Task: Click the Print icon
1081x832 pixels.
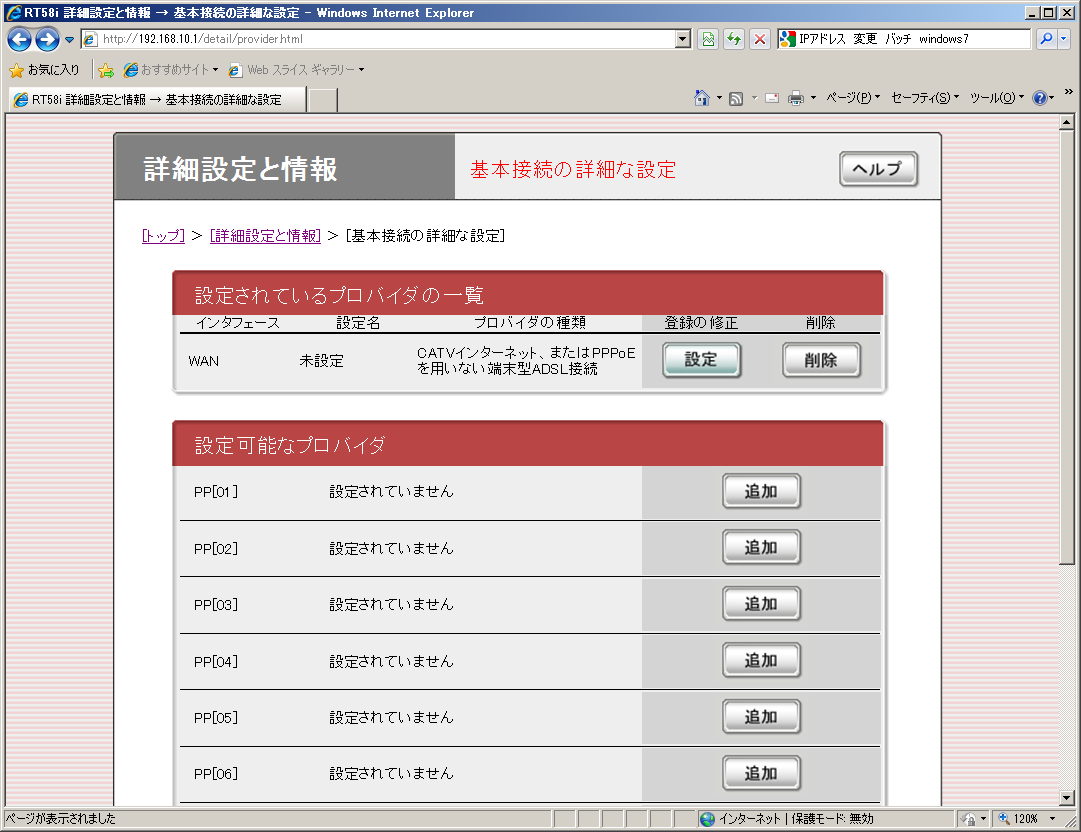Action: pos(796,99)
